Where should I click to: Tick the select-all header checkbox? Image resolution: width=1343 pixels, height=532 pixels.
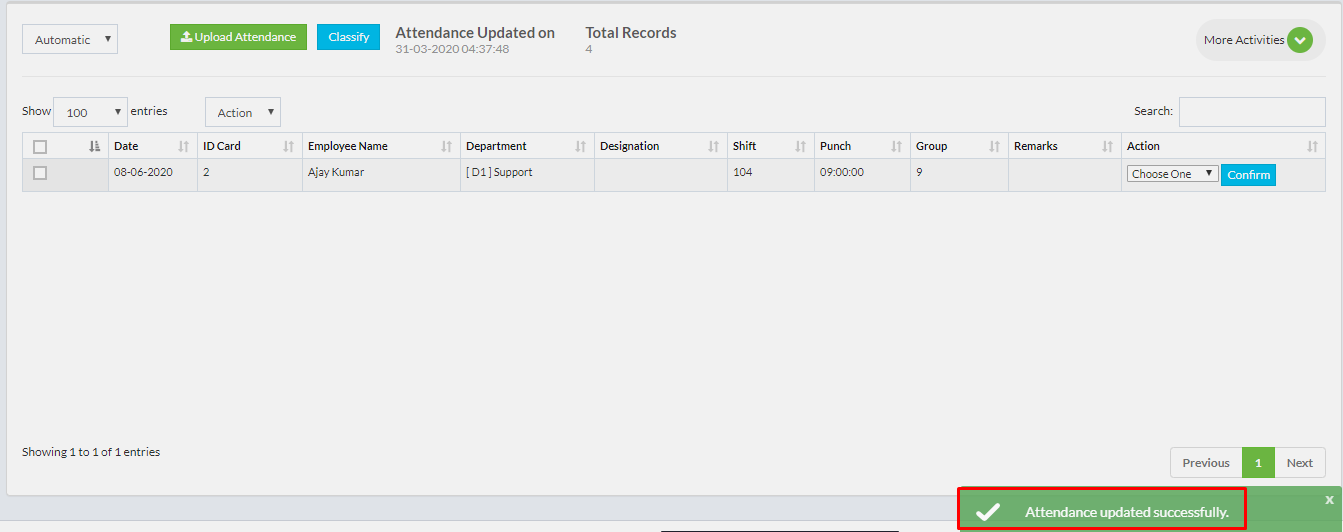(x=40, y=146)
